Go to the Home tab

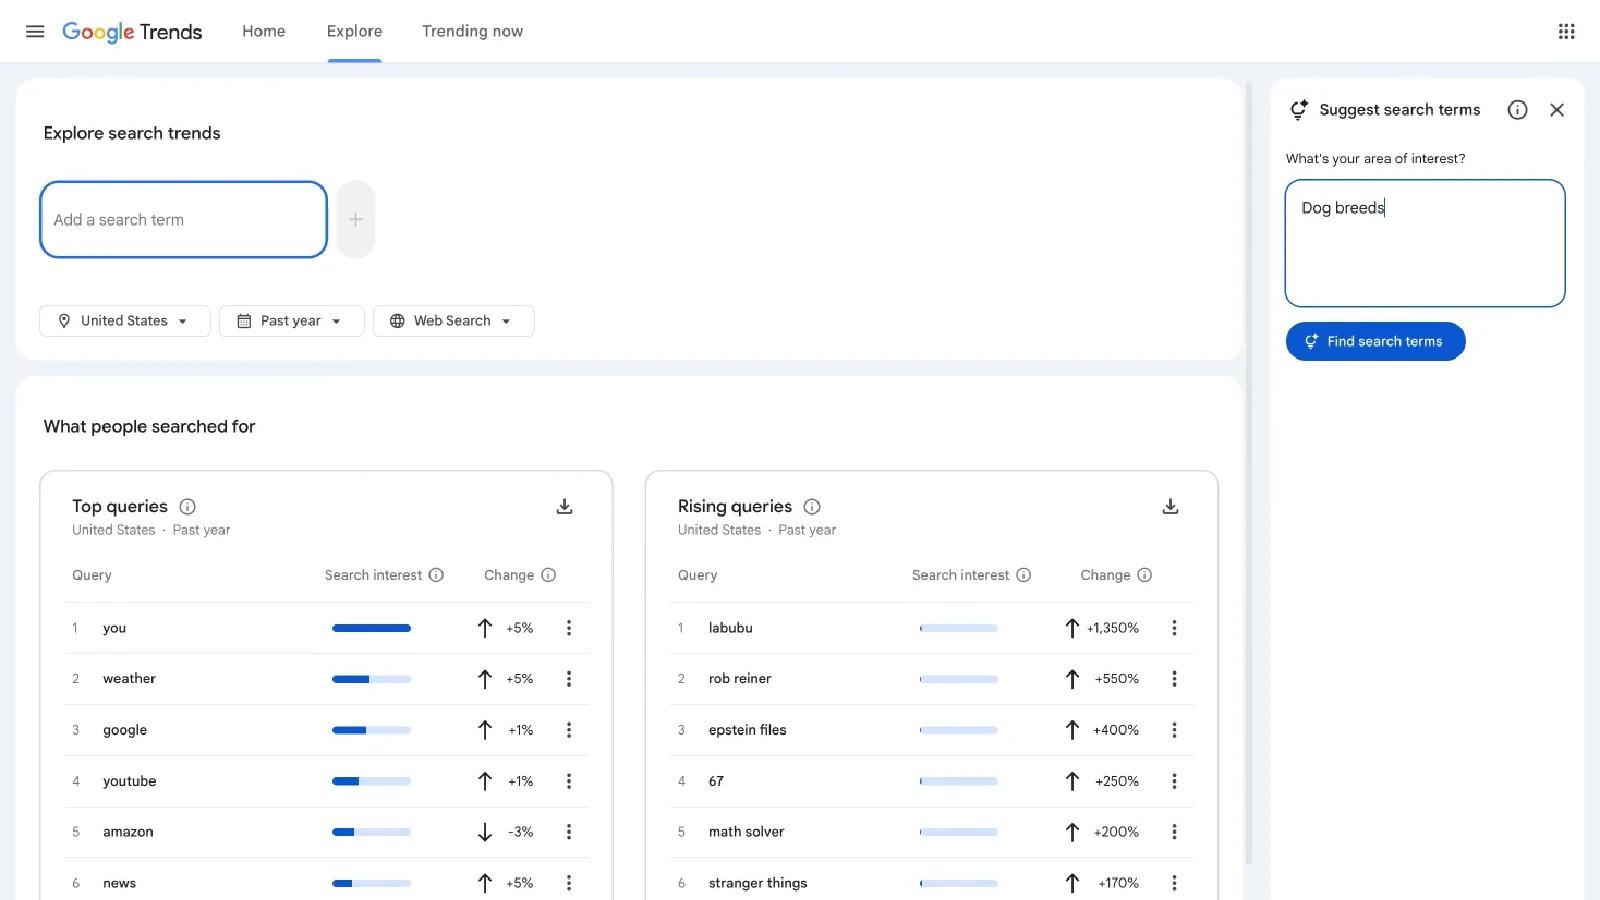coord(263,31)
